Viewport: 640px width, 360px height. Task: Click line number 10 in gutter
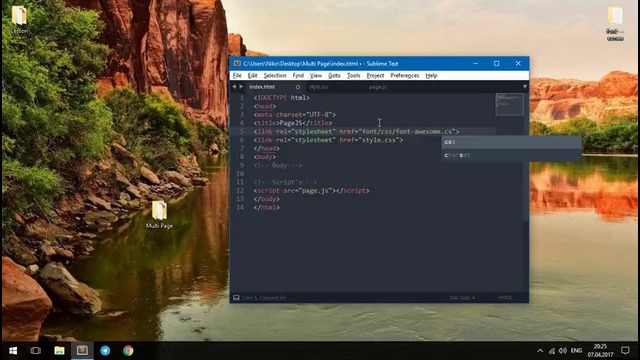click(x=240, y=173)
